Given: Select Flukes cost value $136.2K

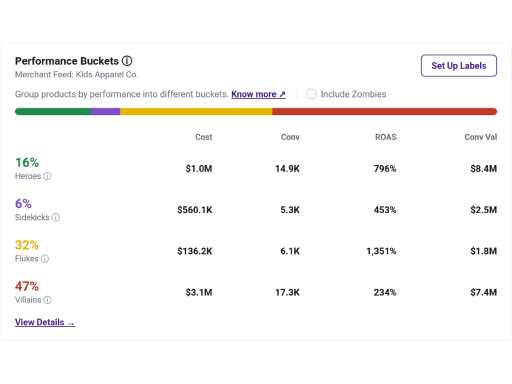Looking at the screenshot, I should tap(195, 251).
